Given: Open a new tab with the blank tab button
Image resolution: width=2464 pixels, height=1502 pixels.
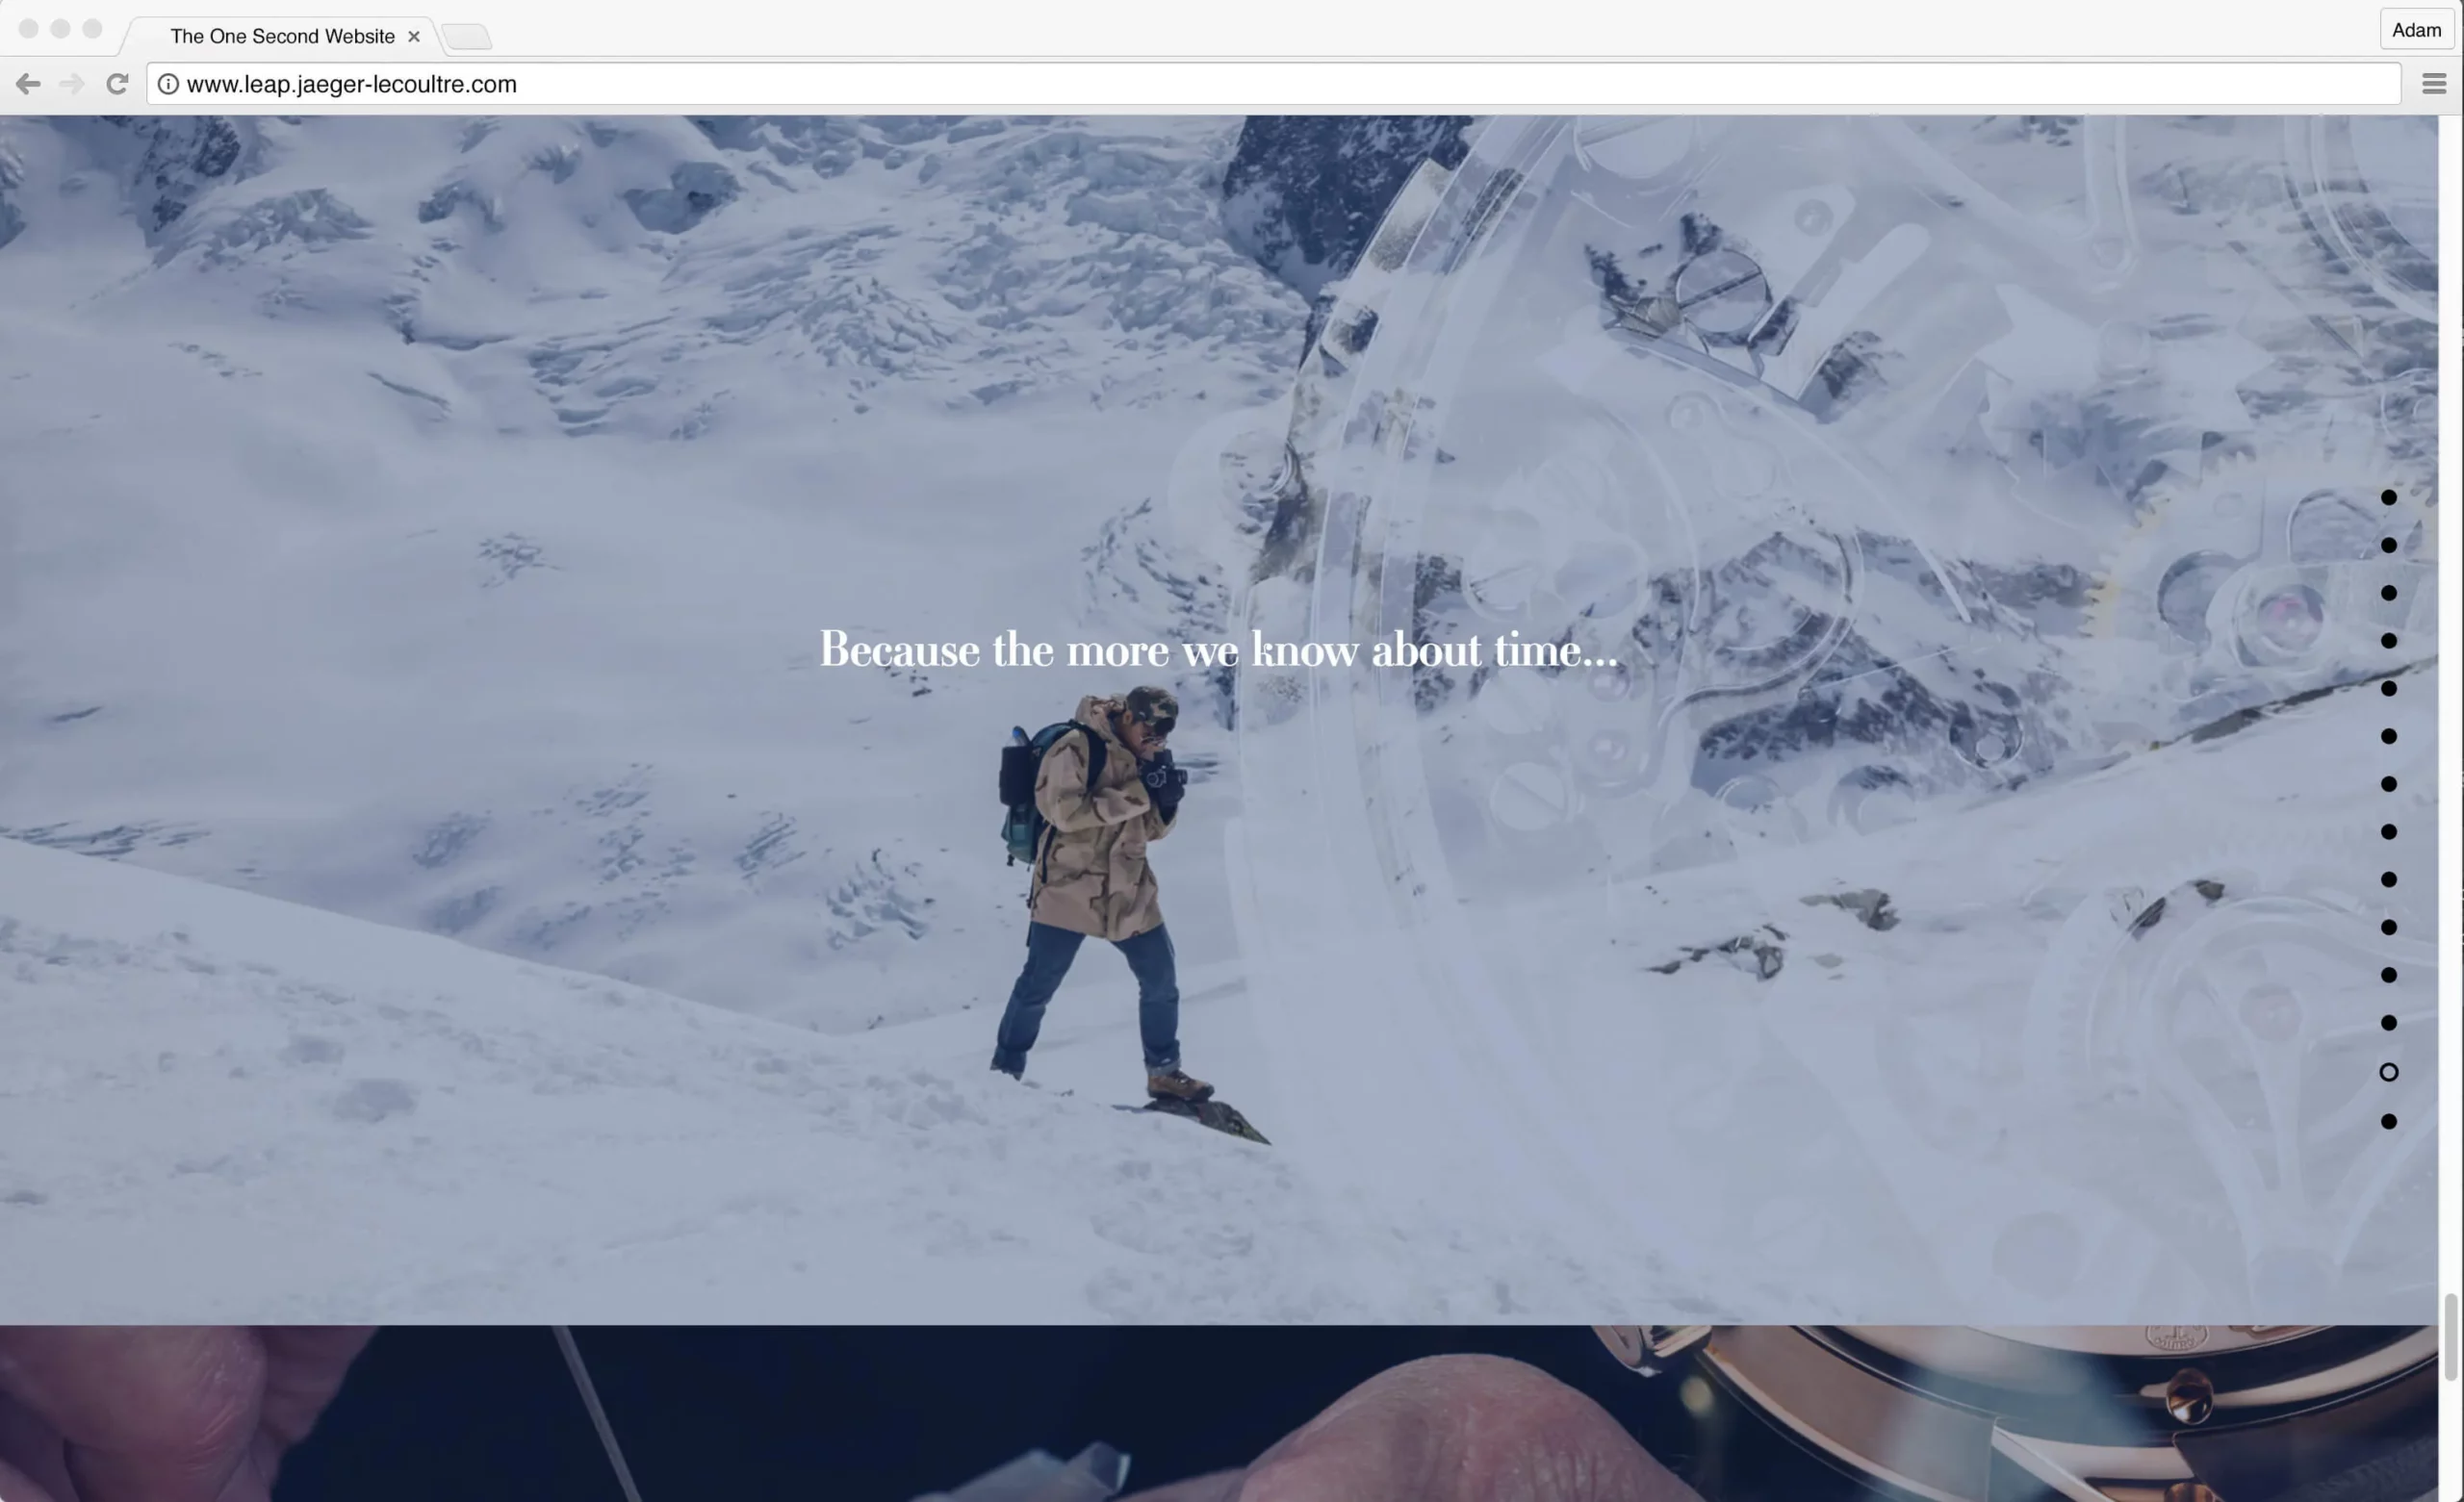Looking at the screenshot, I should pos(467,37).
